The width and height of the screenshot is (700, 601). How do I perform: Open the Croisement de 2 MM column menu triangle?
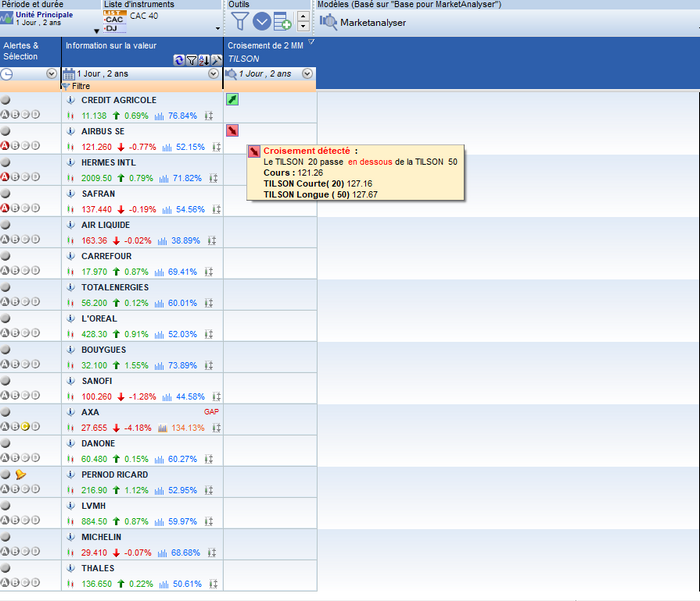(311, 42)
